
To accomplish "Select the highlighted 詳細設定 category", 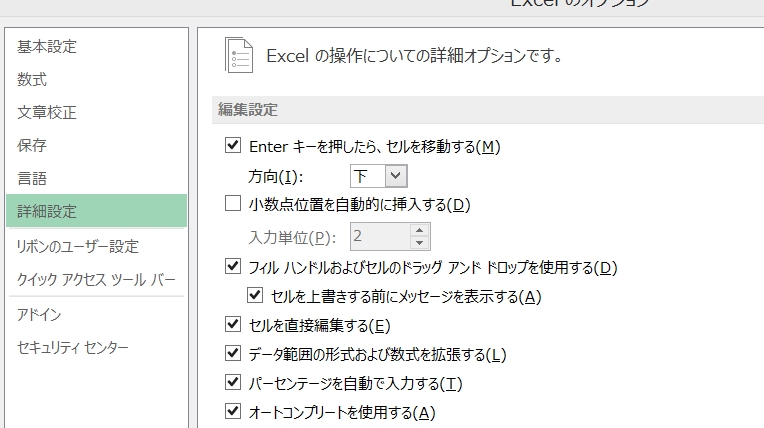I will pos(96,211).
